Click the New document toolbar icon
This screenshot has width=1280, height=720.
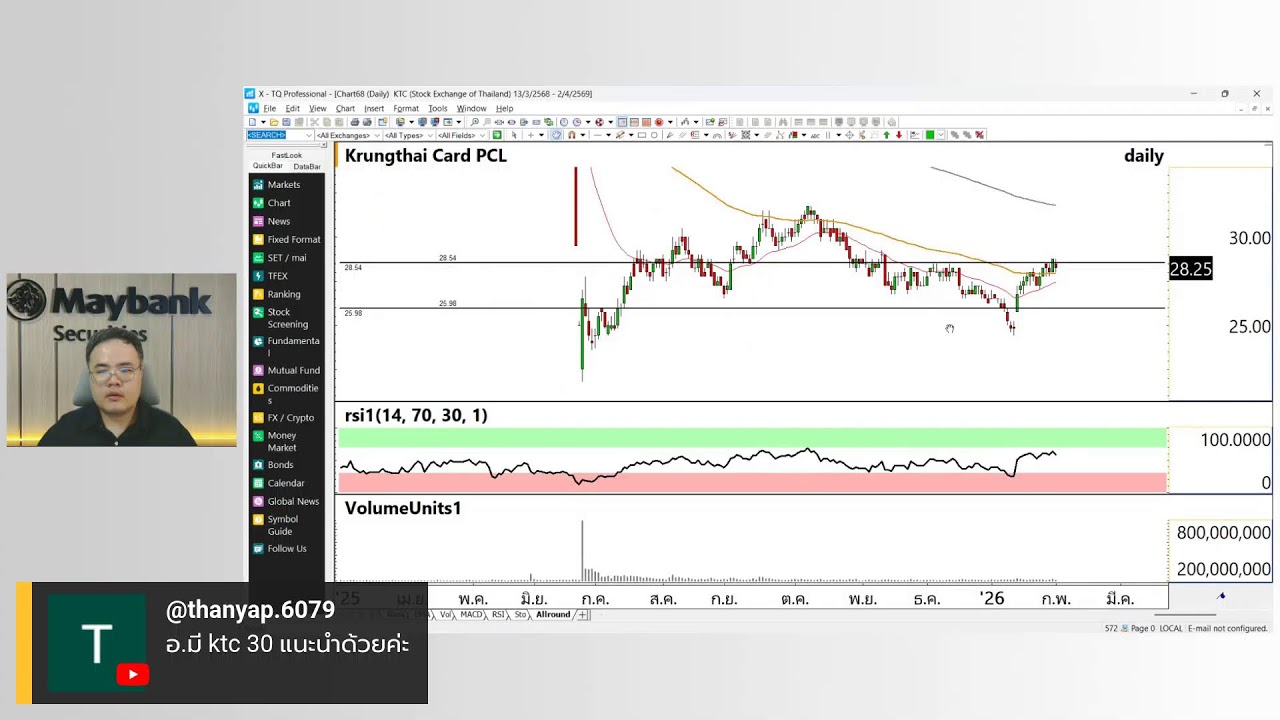251,122
